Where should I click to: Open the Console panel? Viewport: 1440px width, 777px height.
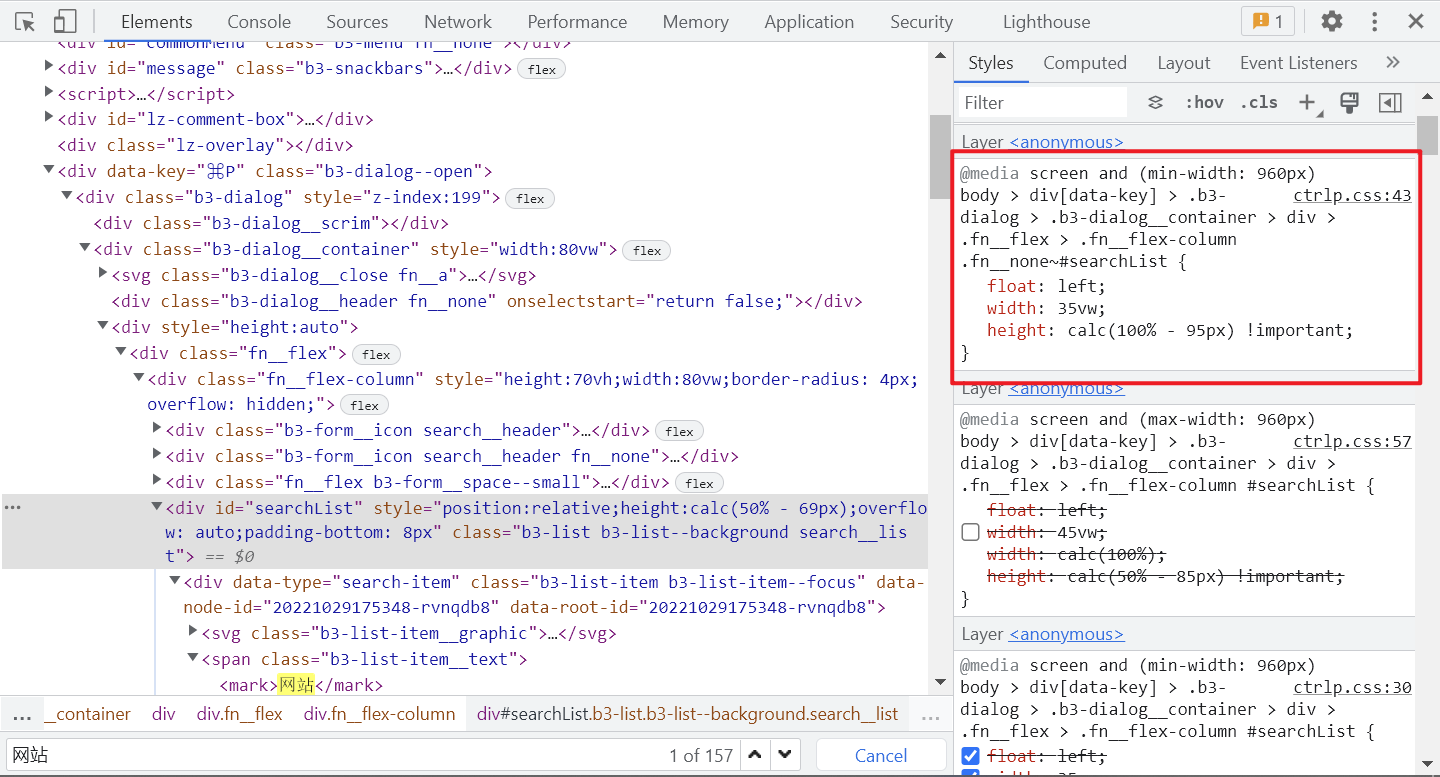tap(258, 21)
